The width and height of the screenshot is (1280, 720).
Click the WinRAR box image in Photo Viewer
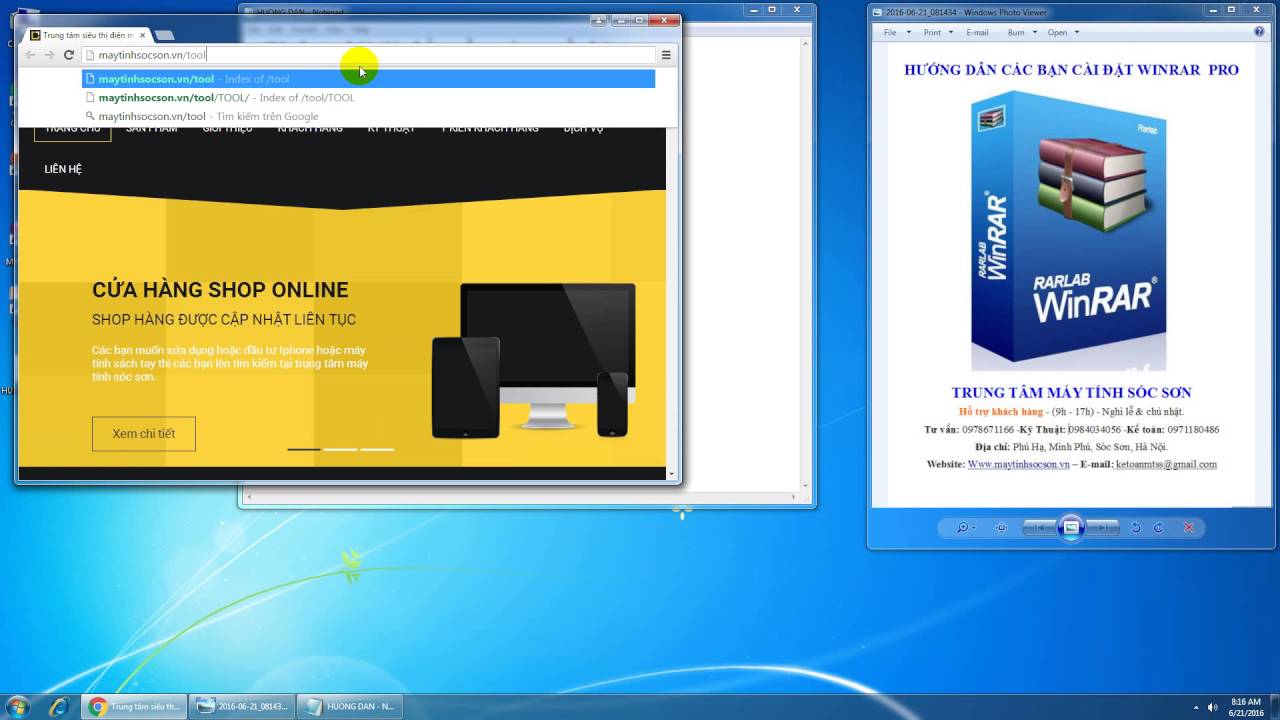1069,231
